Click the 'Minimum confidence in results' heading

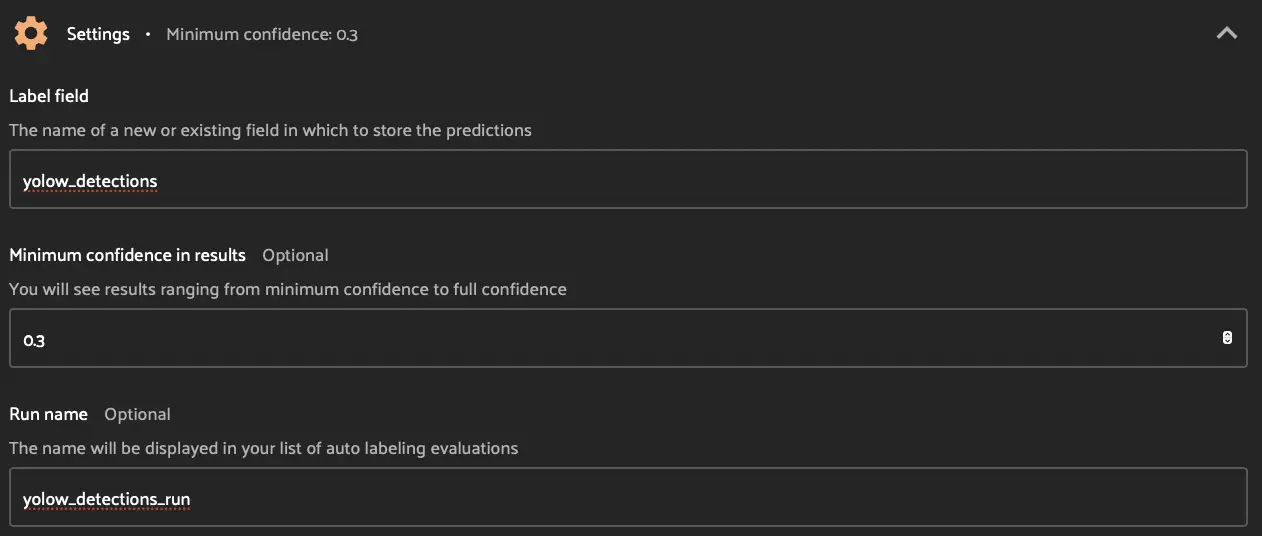(x=127, y=255)
